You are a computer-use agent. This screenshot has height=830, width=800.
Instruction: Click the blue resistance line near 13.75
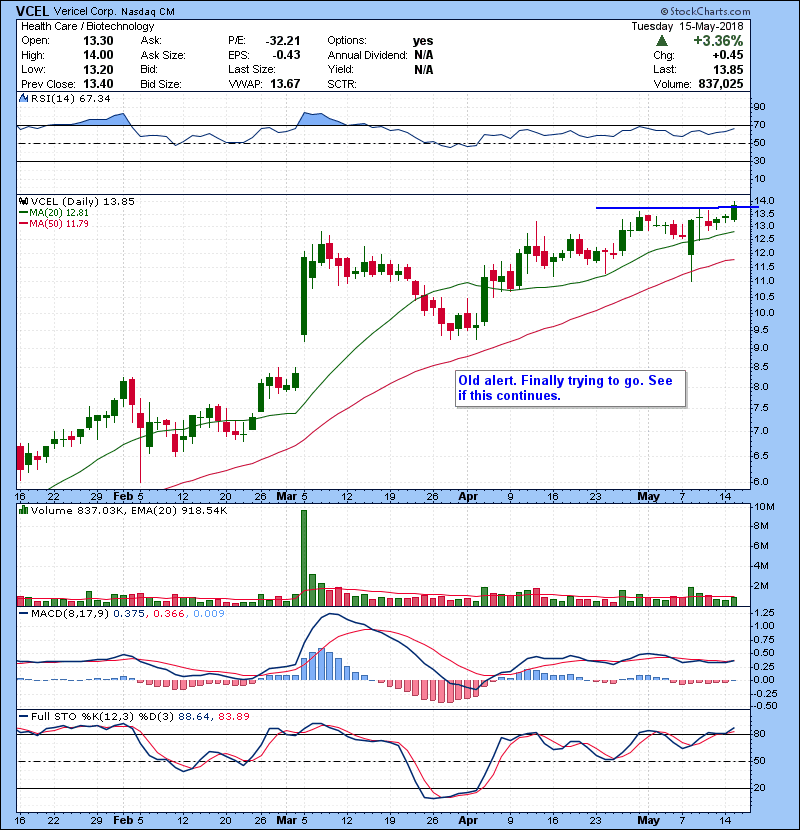click(x=676, y=208)
